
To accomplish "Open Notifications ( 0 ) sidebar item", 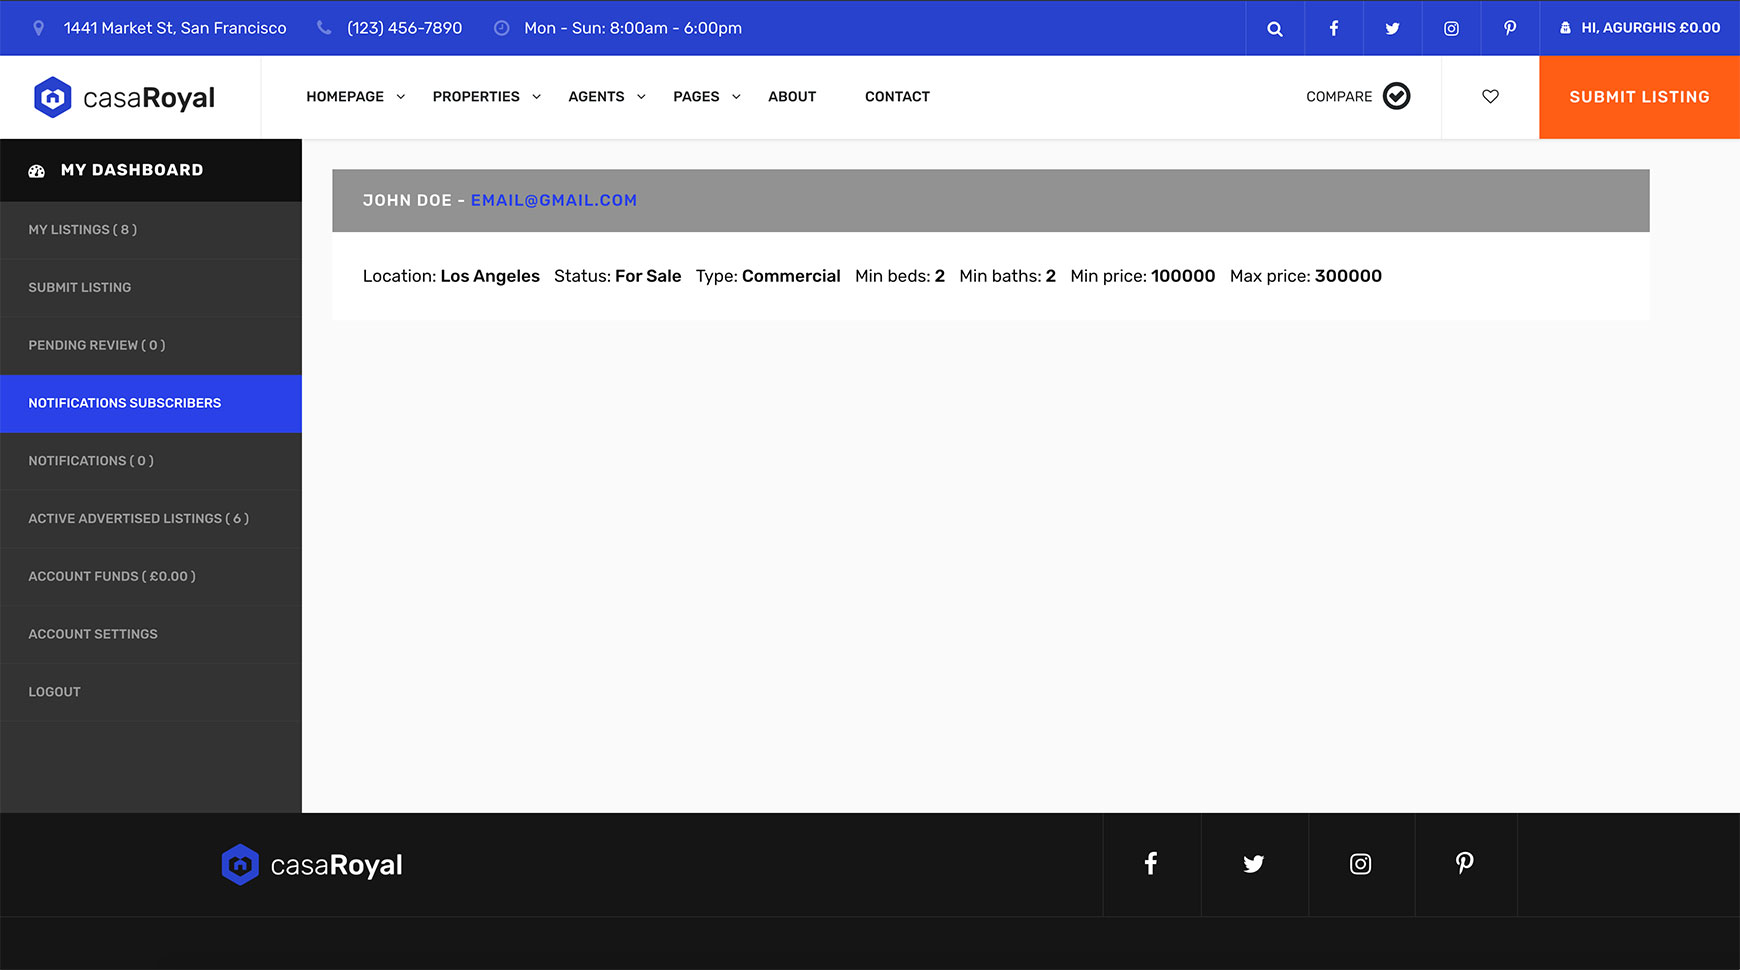I will click(151, 461).
